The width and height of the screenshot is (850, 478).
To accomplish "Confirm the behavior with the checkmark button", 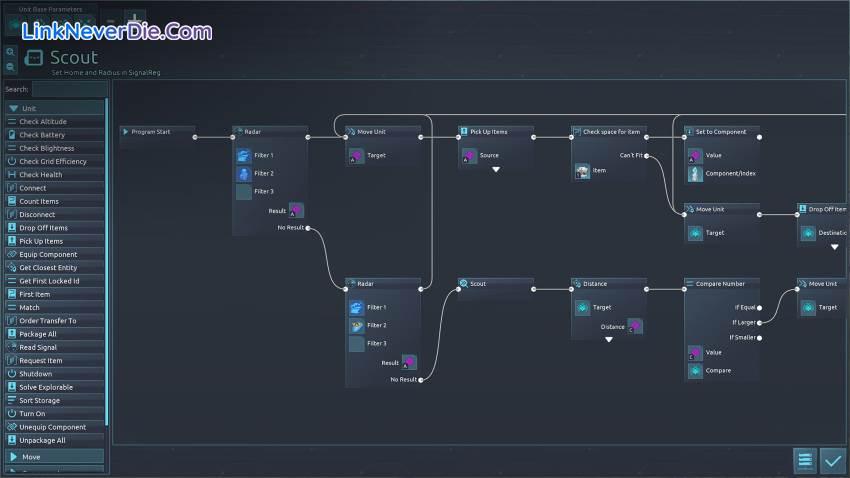I will point(832,460).
